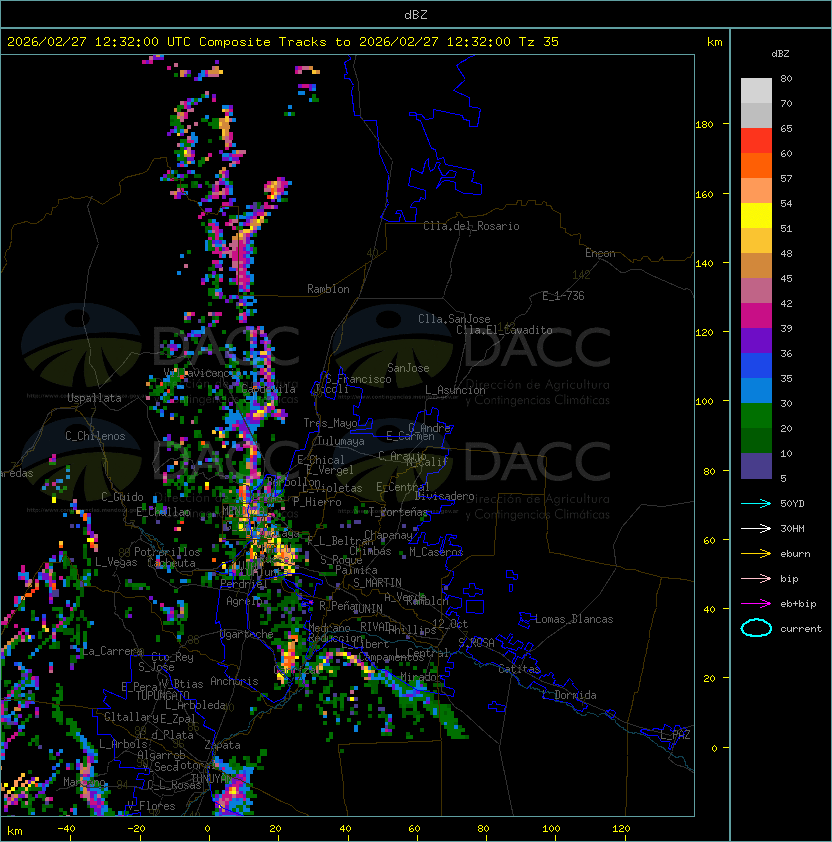Click the cyan 50YD arrow icon

click(756, 503)
